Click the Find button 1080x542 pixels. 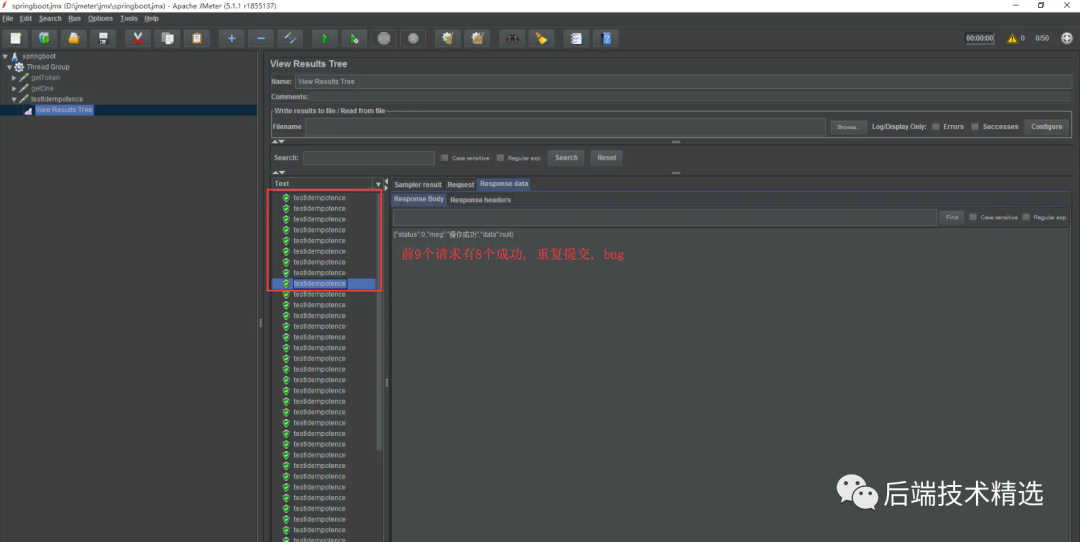(951, 217)
